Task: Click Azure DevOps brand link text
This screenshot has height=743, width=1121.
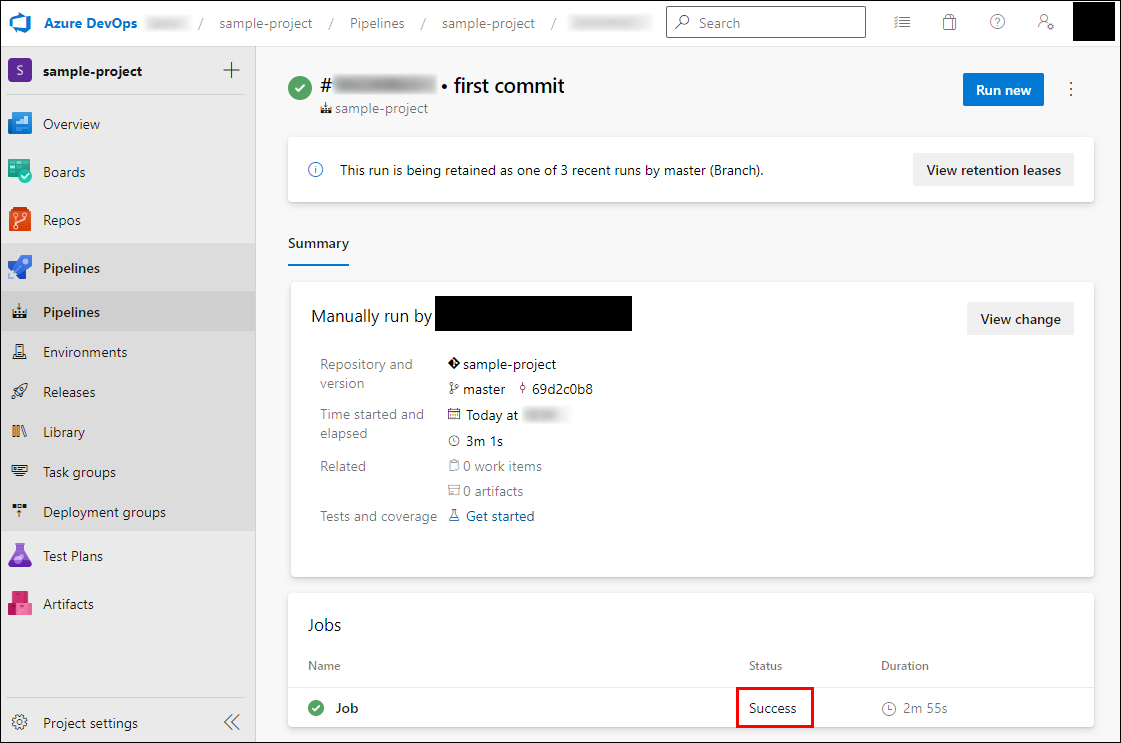Action: (91, 23)
